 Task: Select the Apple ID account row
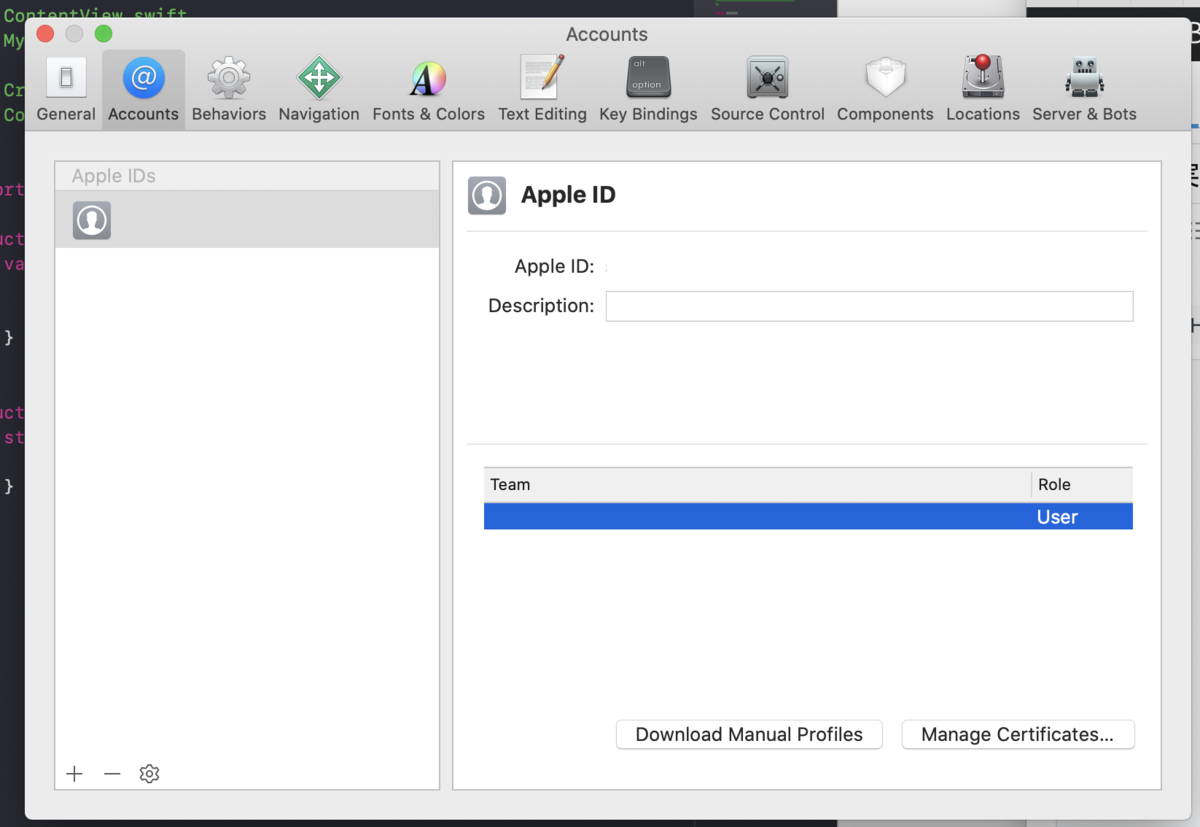click(247, 220)
